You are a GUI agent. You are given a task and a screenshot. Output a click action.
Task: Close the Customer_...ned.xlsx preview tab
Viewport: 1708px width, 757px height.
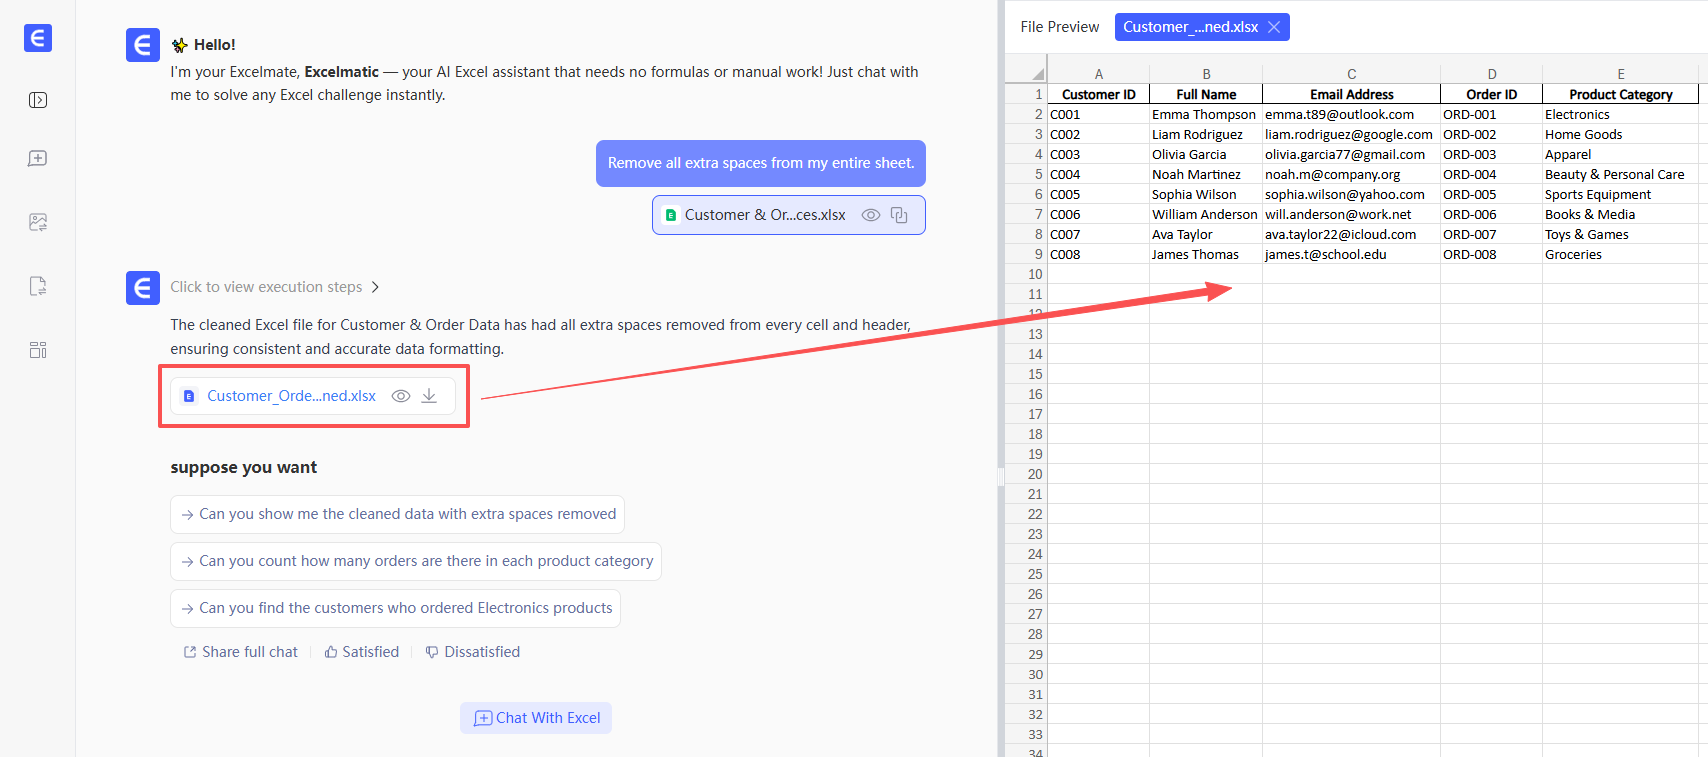point(1274,27)
